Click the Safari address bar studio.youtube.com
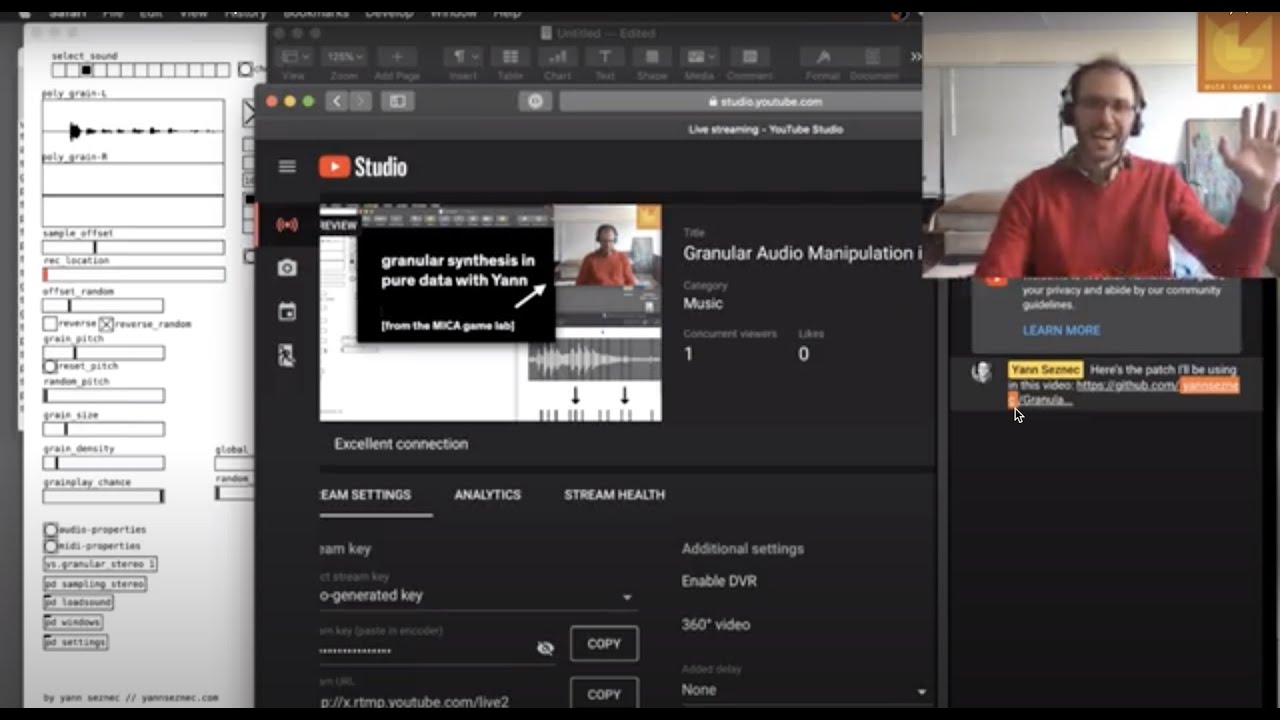1280x720 pixels. pyautogui.click(x=740, y=101)
